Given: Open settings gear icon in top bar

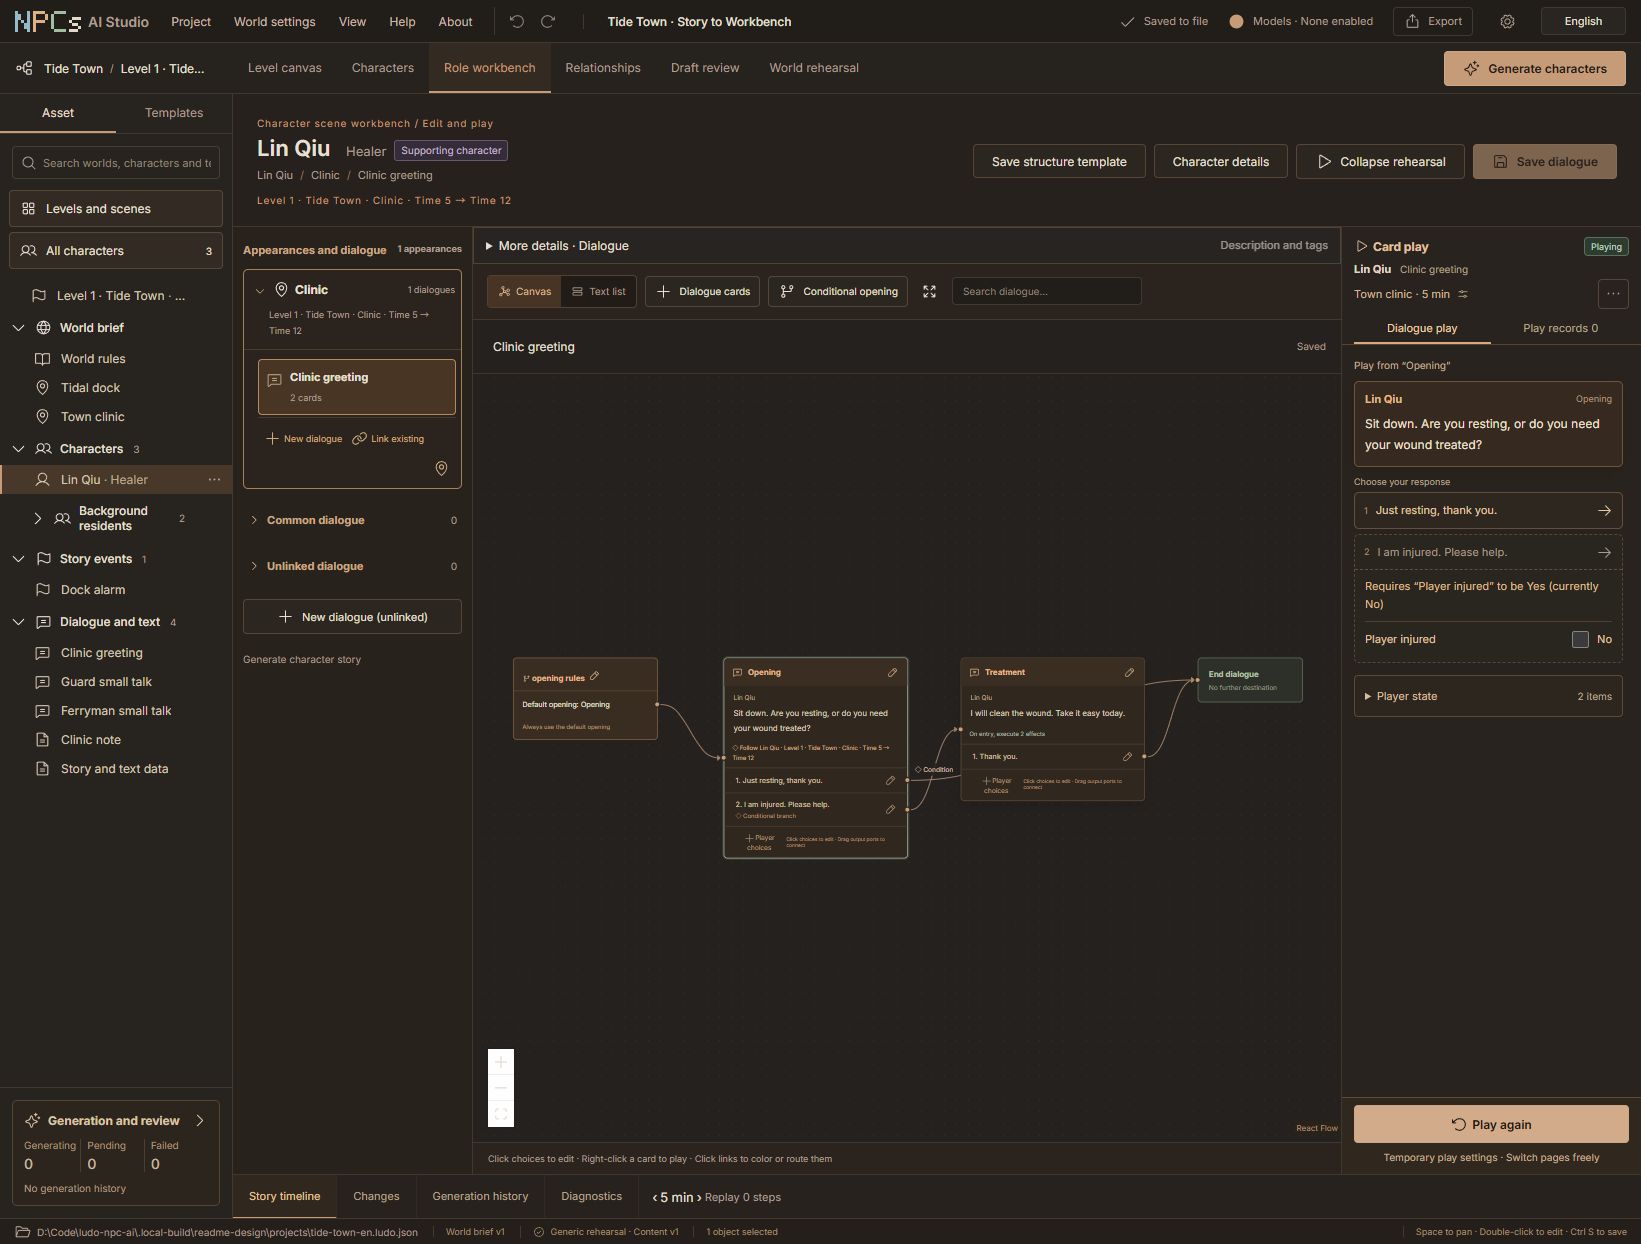Looking at the screenshot, I should point(1507,21).
